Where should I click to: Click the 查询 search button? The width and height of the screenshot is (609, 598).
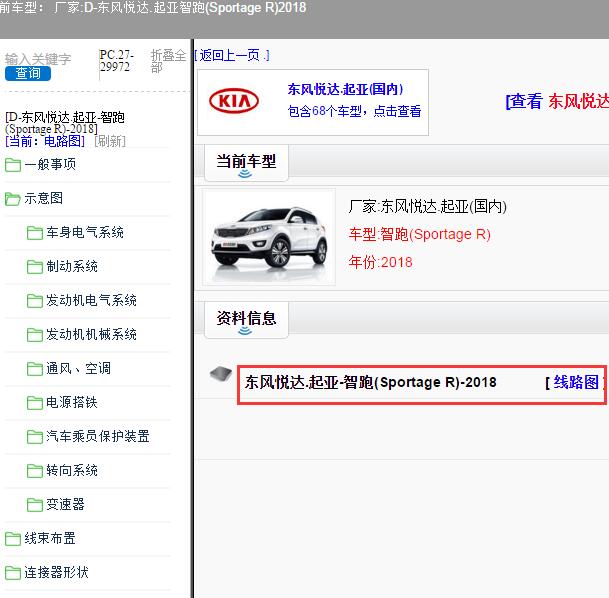pyautogui.click(x=28, y=73)
